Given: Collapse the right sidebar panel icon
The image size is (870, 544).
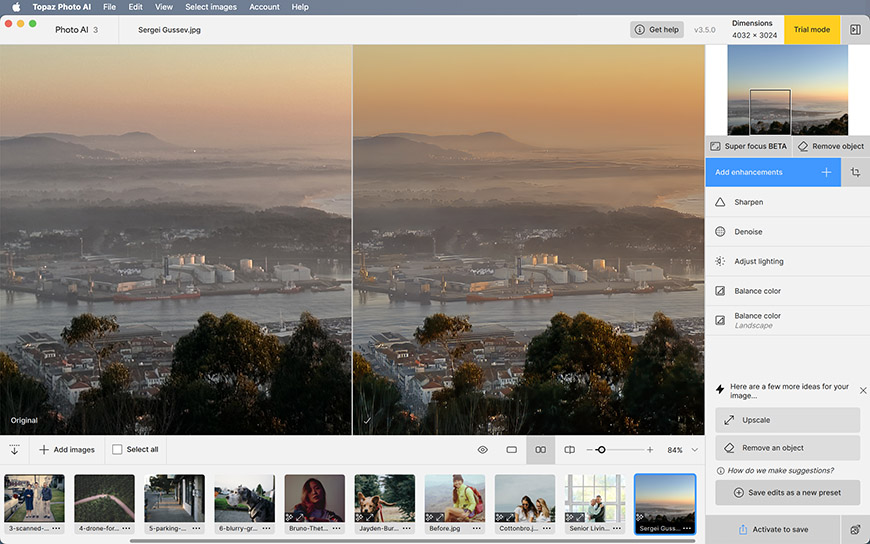Looking at the screenshot, I should 855,30.
